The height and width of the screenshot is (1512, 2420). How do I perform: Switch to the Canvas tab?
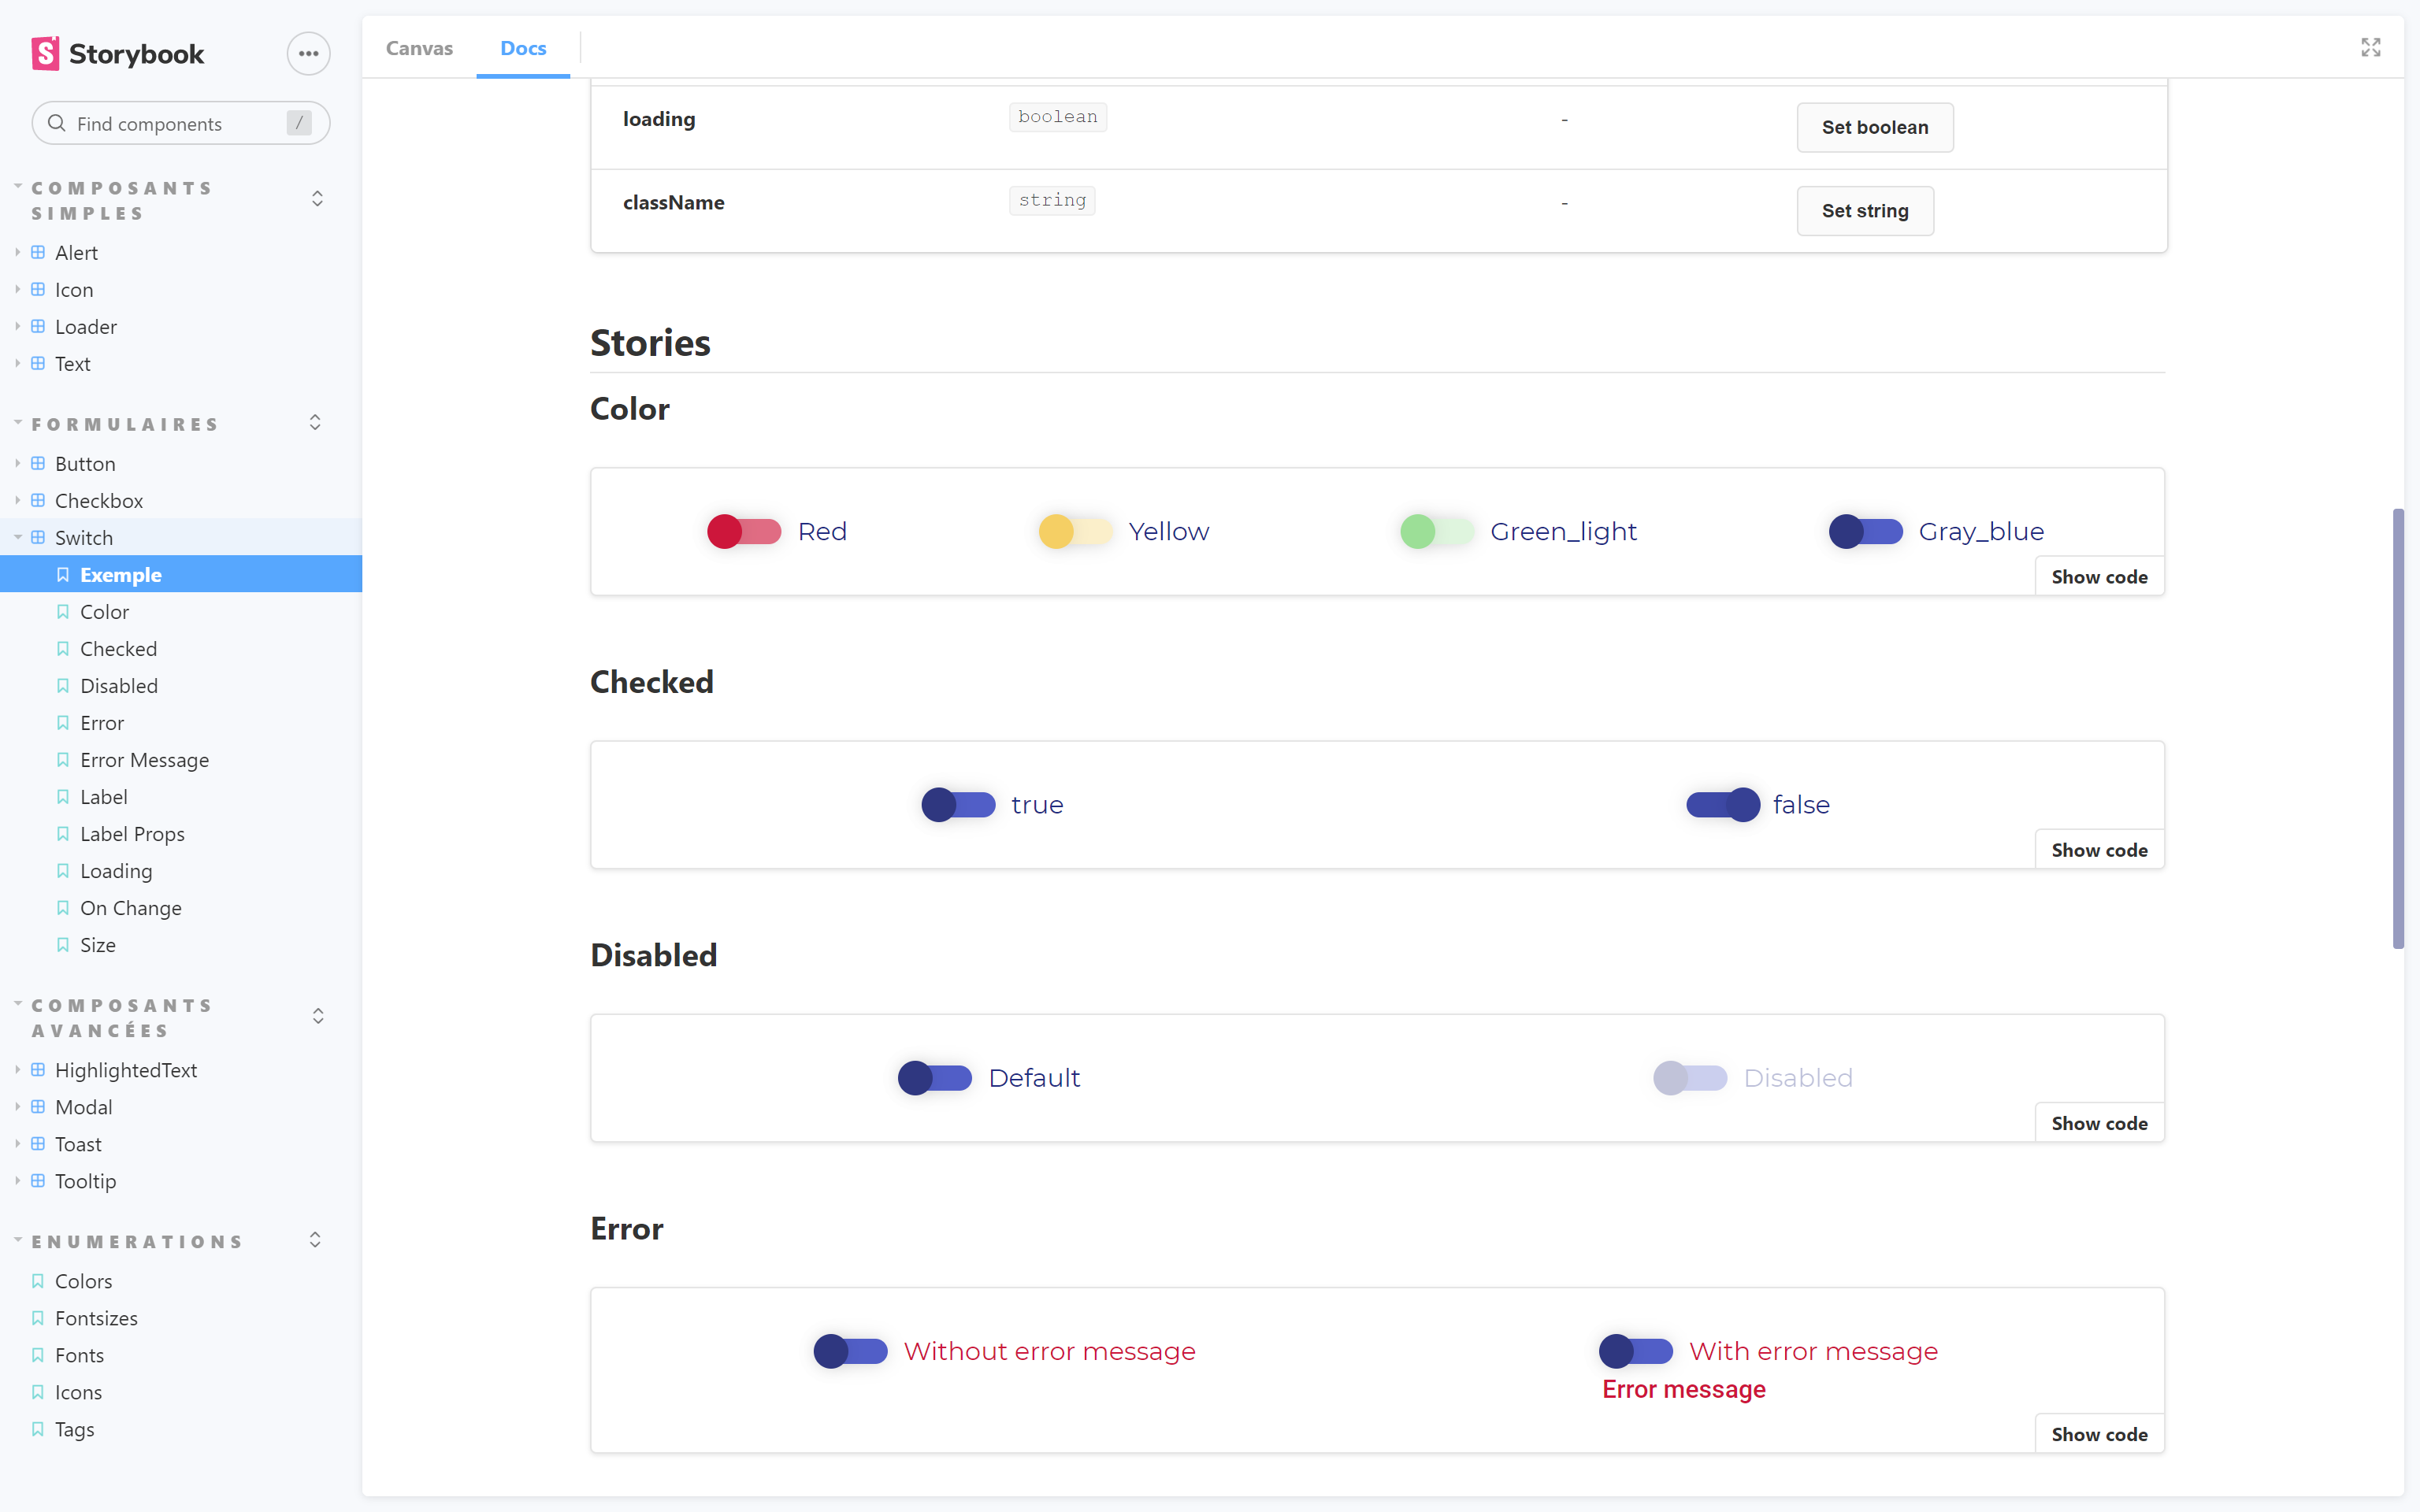[419, 48]
